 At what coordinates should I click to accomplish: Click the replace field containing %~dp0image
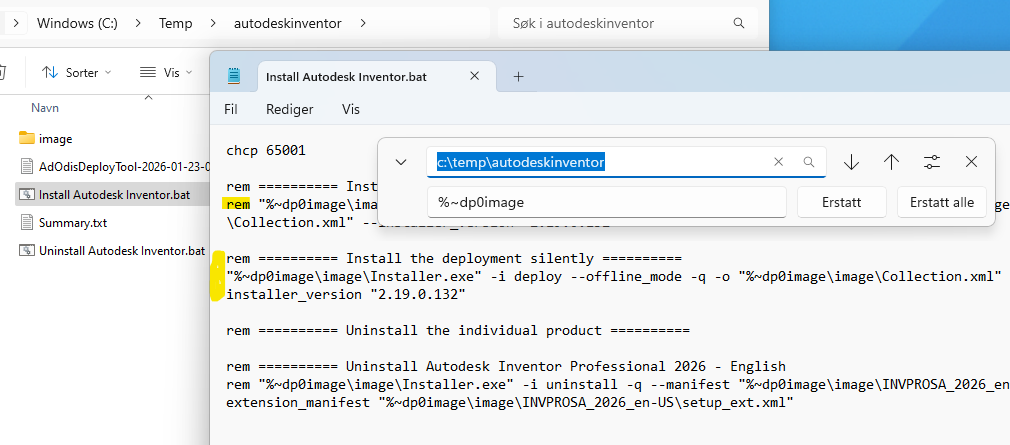tap(607, 202)
